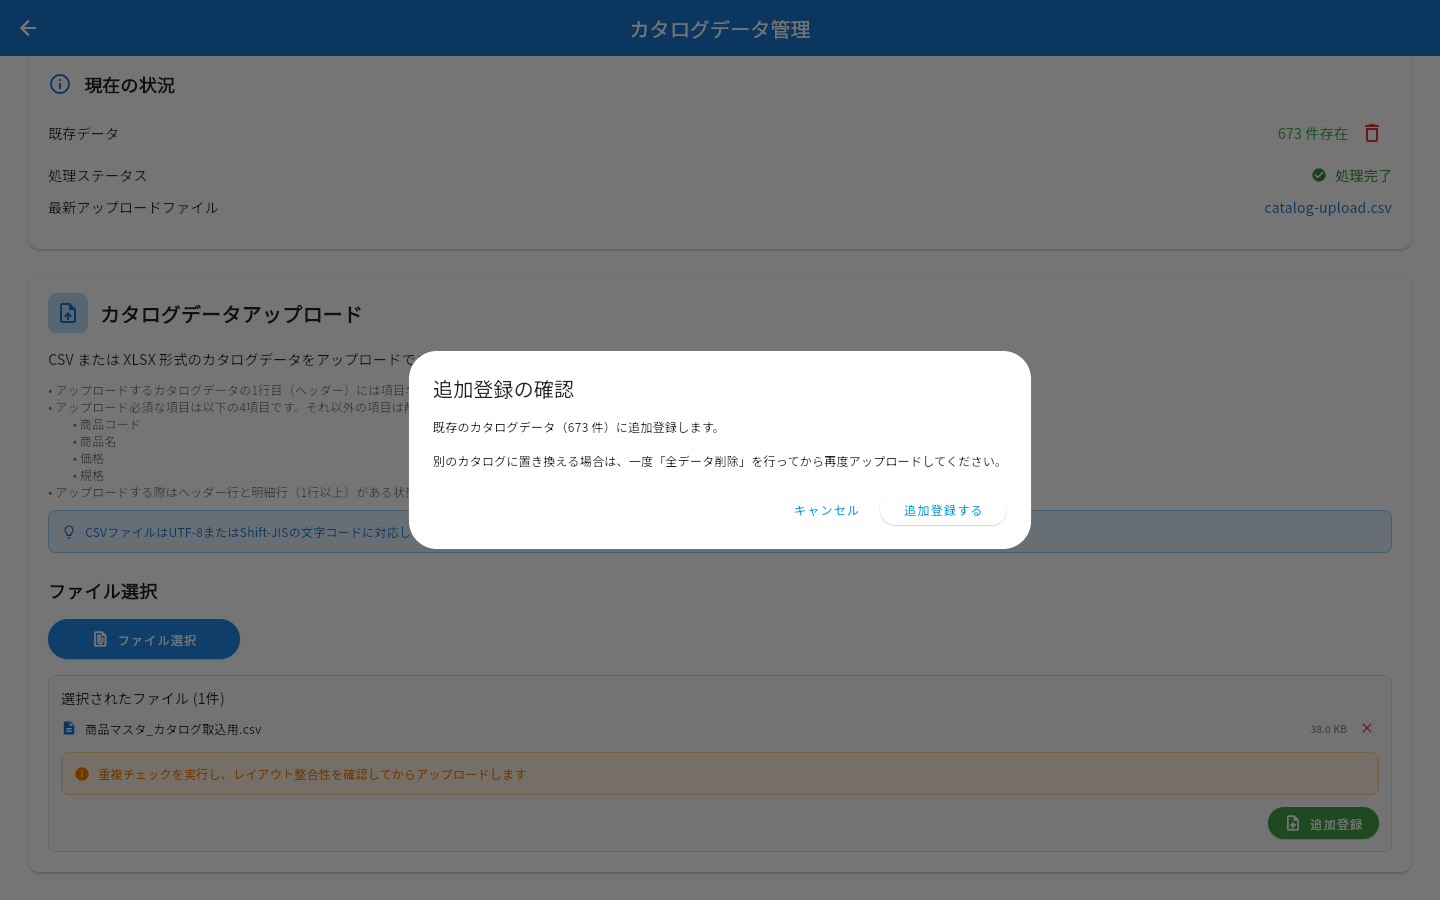Open catalog-upload.csv link
Viewport: 1440px width, 900px height.
click(x=1328, y=208)
